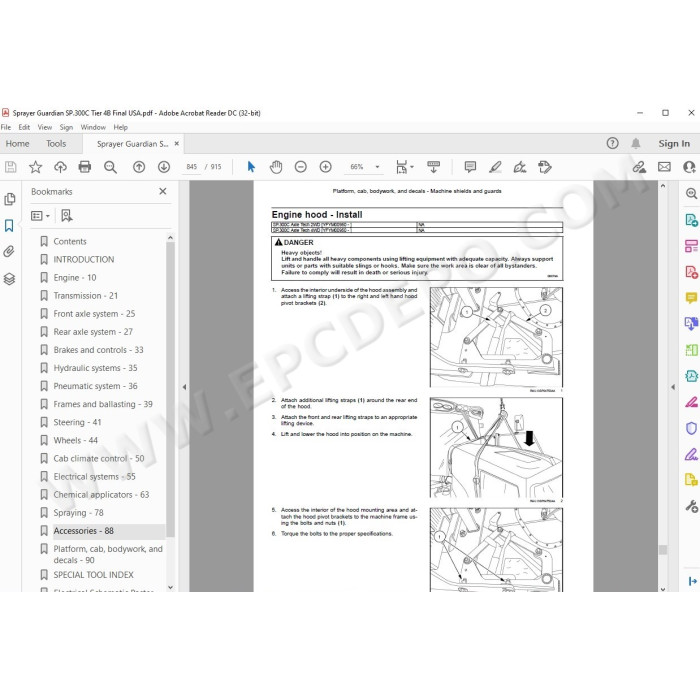Screen dimensions: 700x700
Task: Click the add new bookmark icon
Action: [67, 216]
